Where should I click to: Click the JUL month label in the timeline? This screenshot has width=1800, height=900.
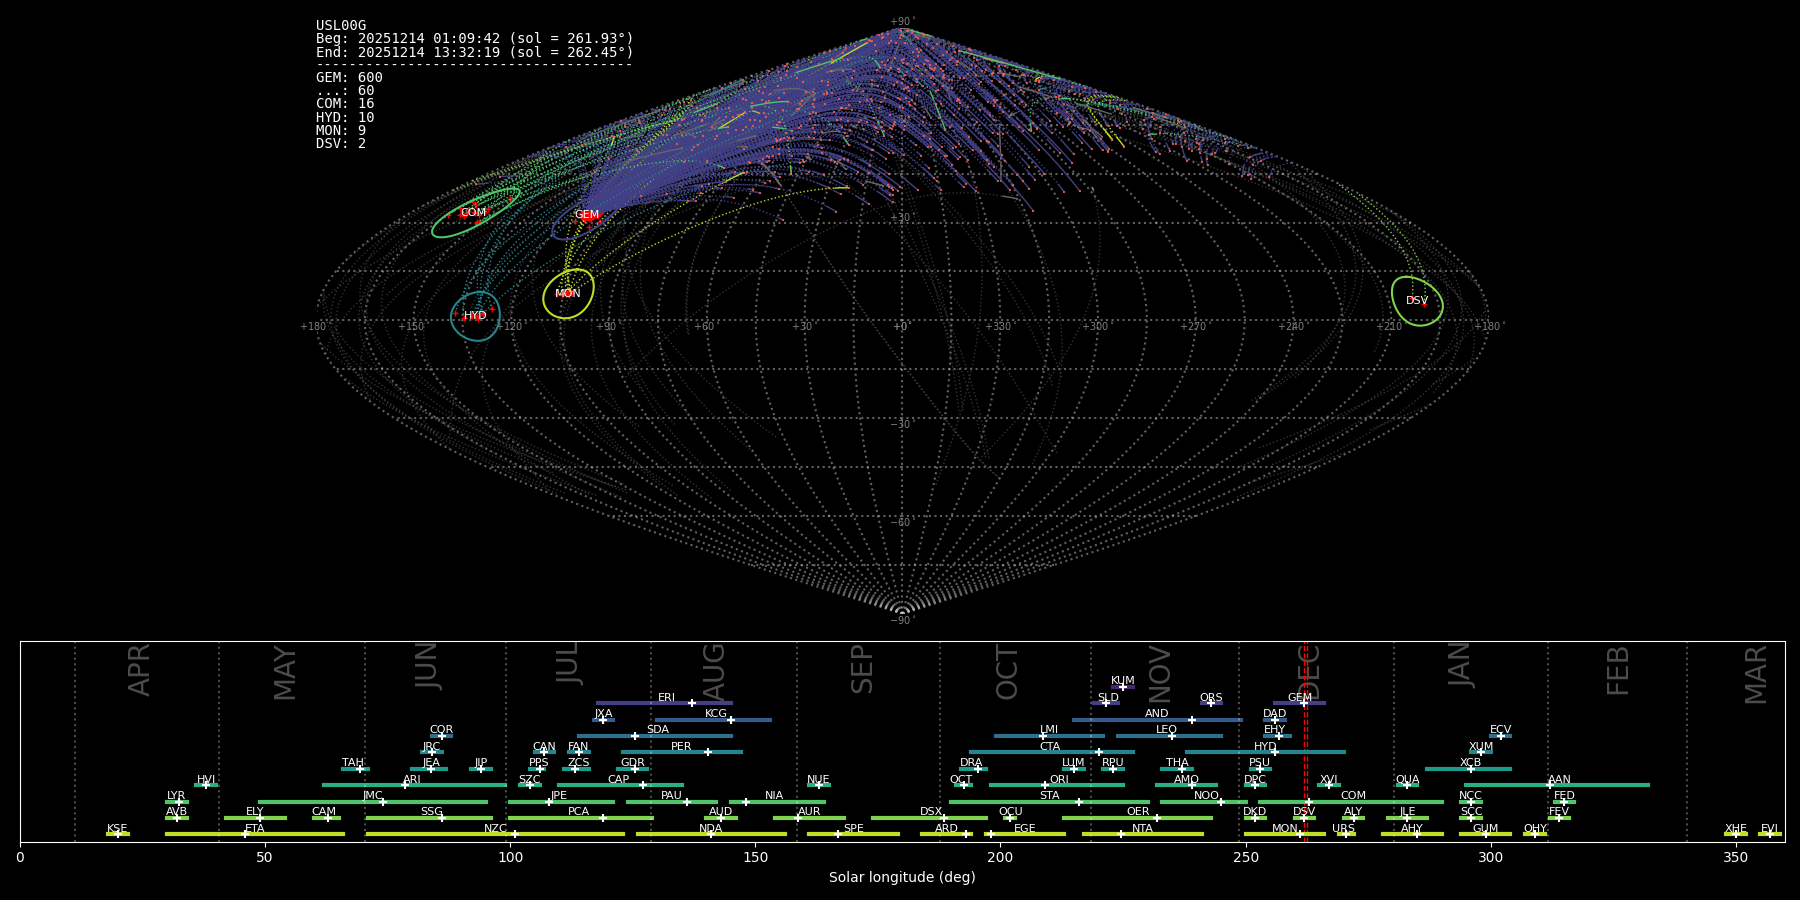(x=568, y=663)
